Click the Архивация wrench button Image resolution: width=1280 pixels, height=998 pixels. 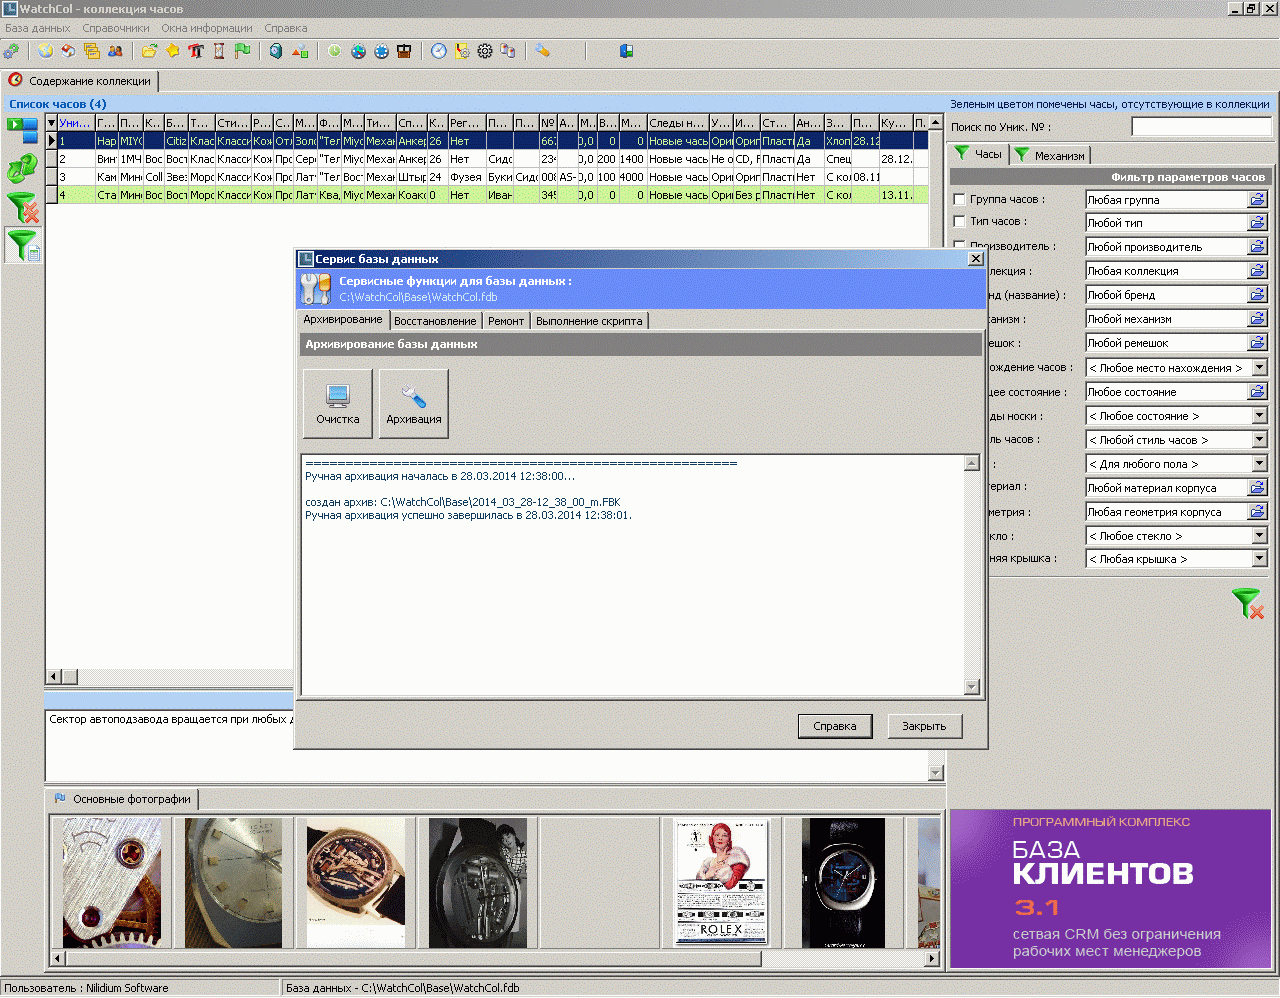414,403
